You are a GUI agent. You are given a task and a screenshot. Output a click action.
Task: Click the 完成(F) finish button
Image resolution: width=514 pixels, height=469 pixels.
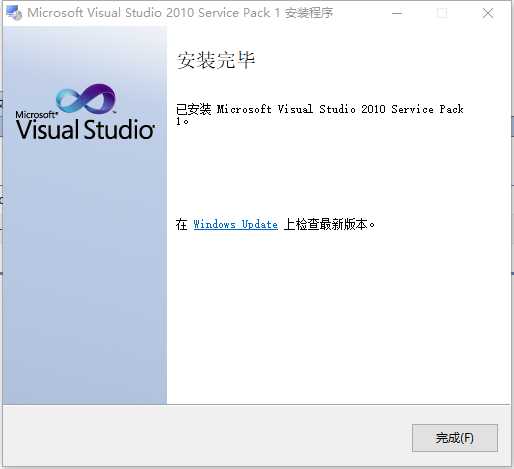(455, 438)
